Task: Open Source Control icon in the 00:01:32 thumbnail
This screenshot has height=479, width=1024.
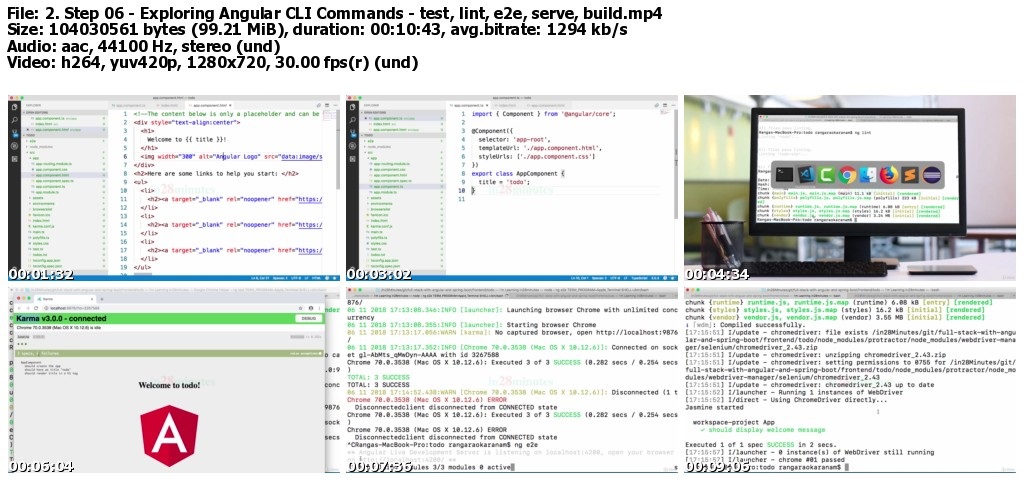Action: [14, 132]
